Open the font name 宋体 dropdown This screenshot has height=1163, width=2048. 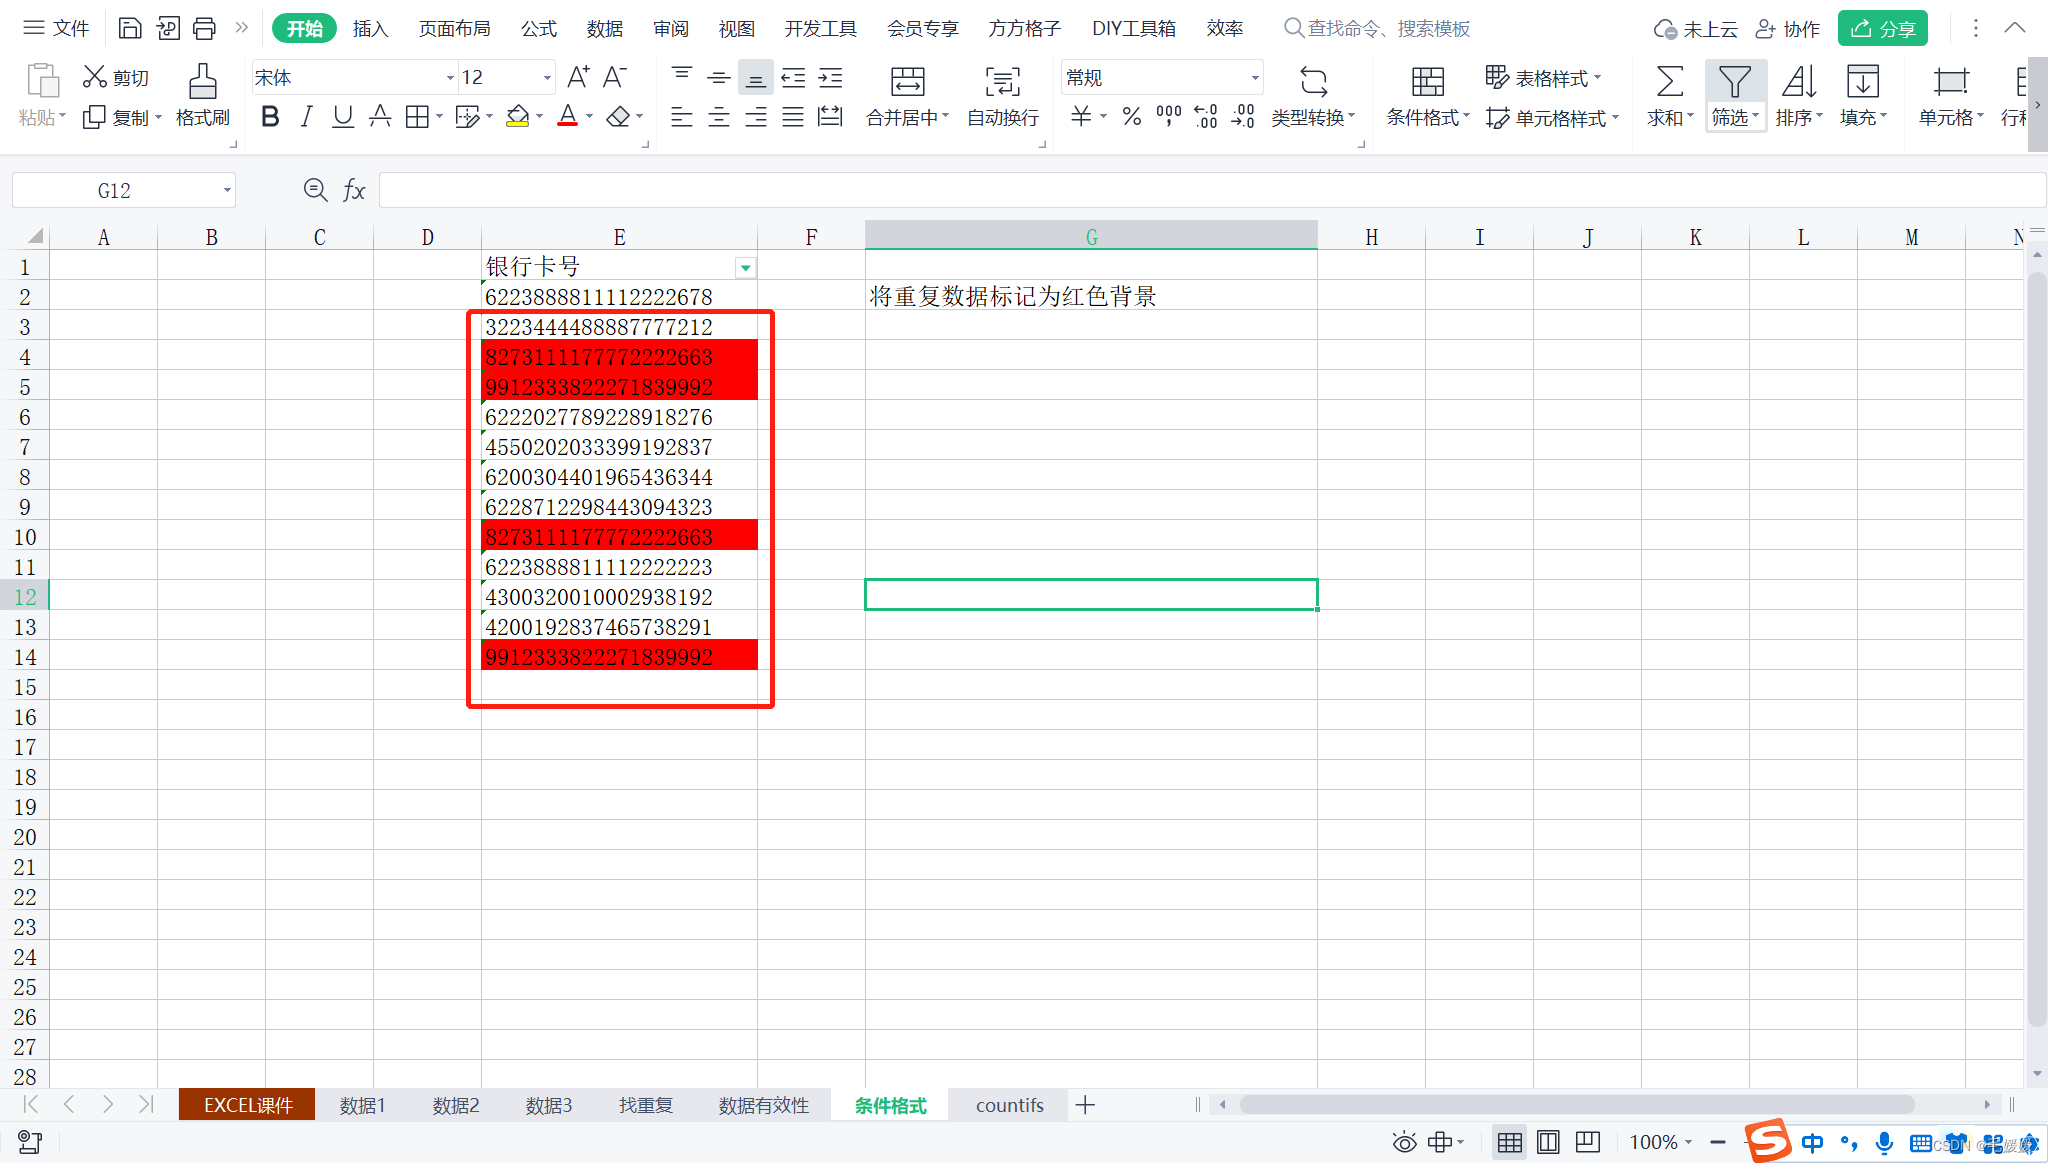coord(449,78)
